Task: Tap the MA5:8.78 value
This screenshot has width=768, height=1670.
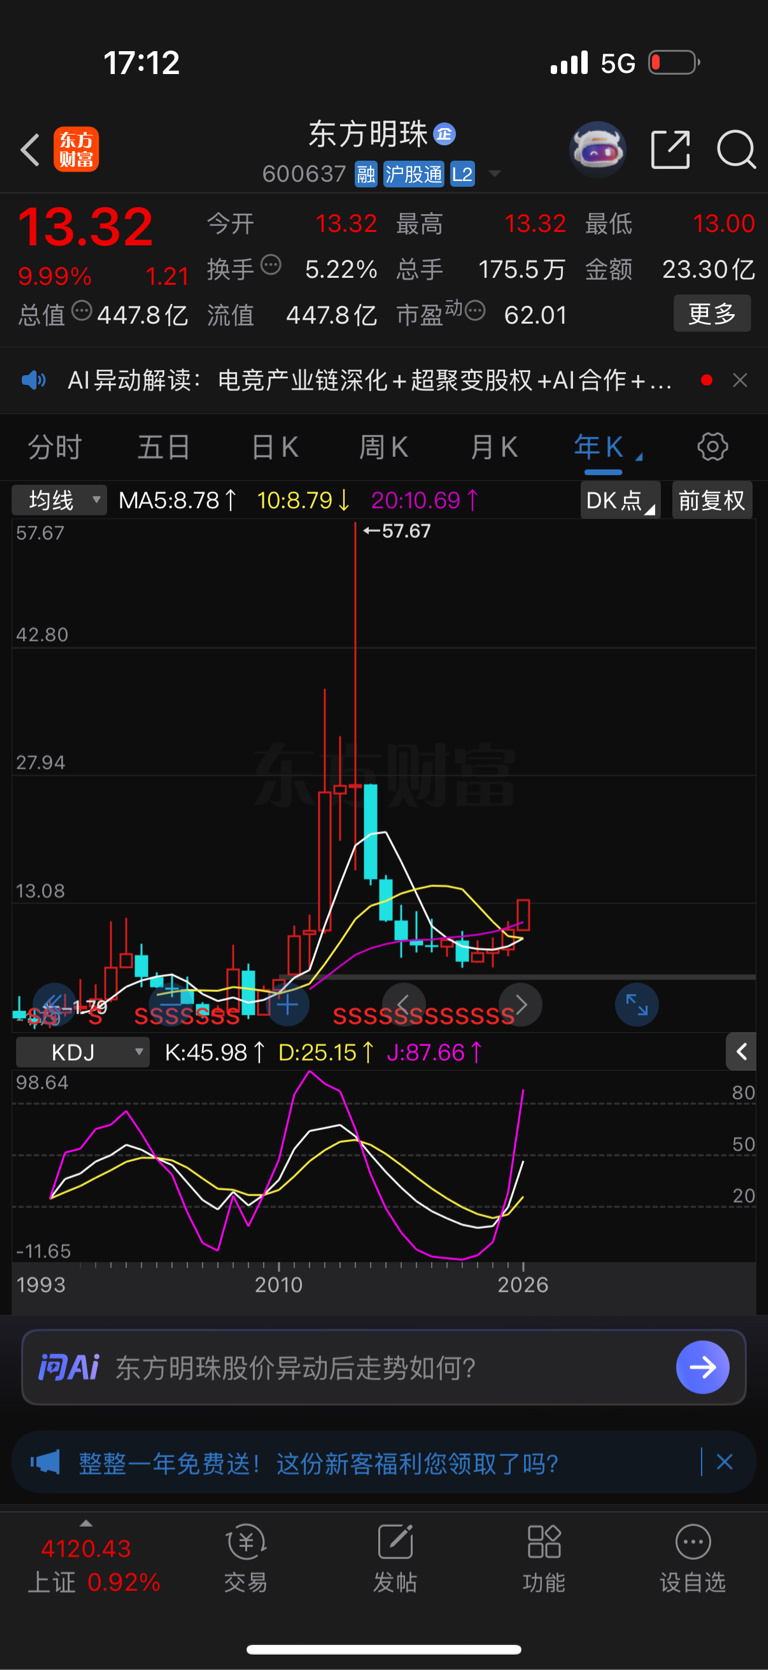Action: click(178, 500)
